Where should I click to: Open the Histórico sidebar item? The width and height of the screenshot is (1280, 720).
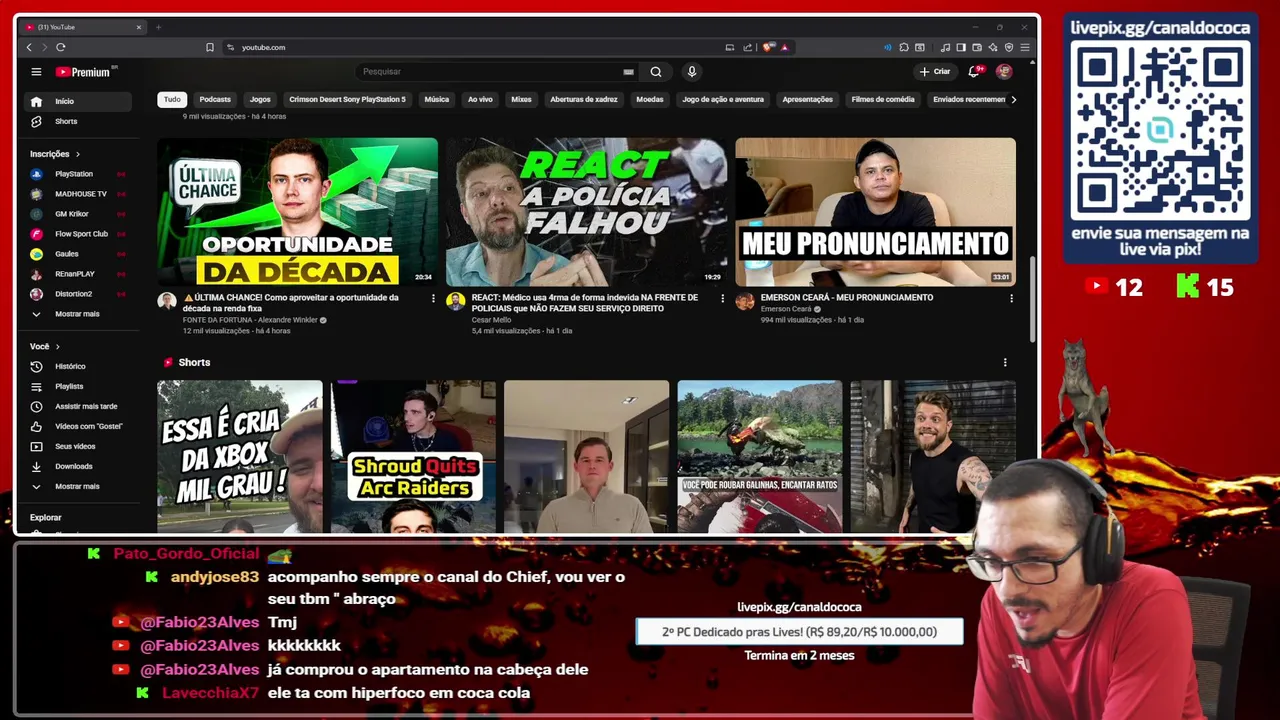point(78,366)
